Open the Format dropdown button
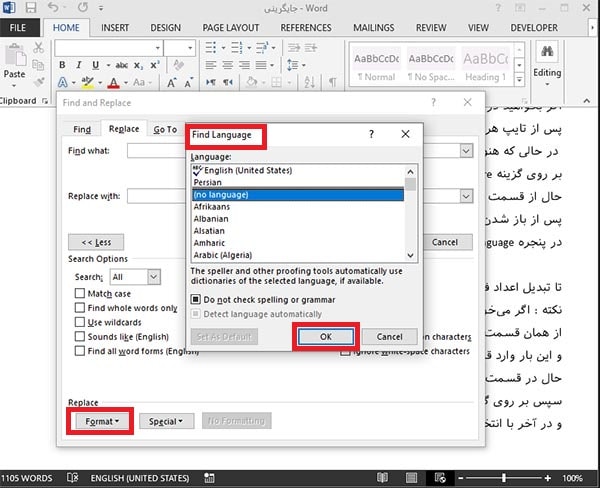Image resolution: width=600 pixels, height=488 pixels. pyautogui.click(x=101, y=421)
